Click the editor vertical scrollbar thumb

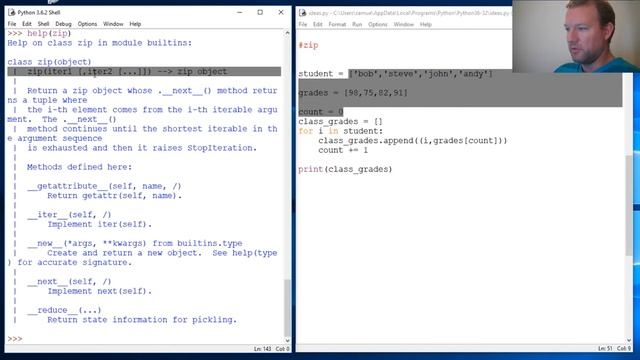(x=629, y=205)
